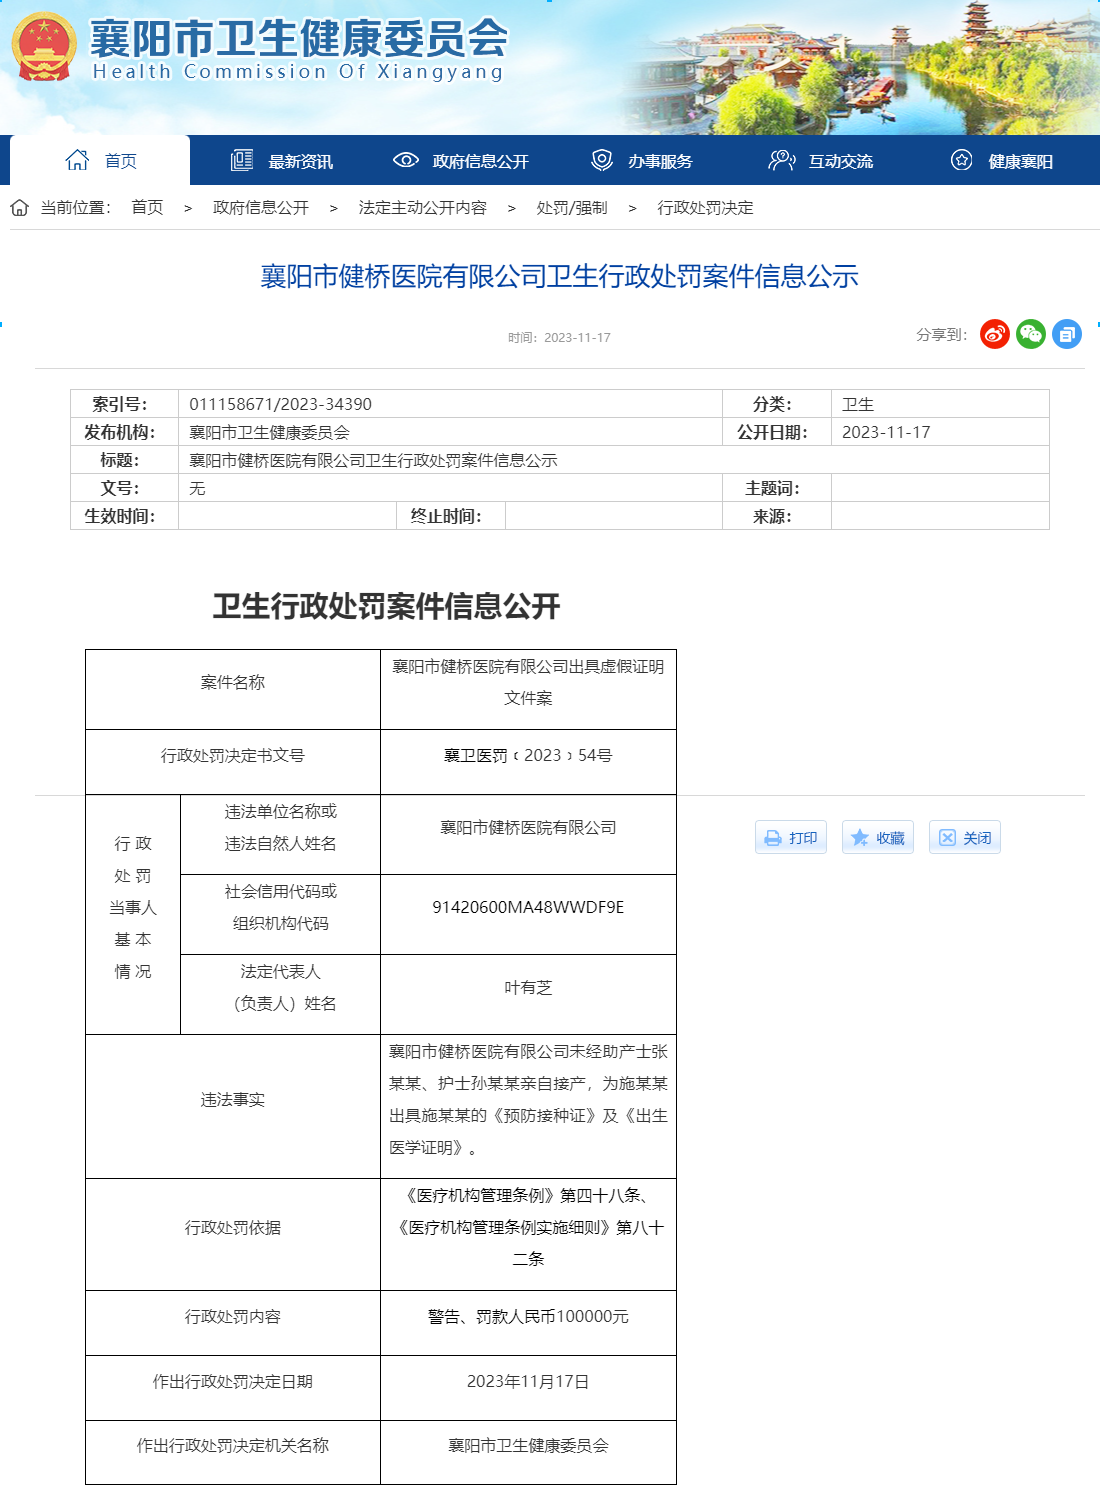Share the notice to Weibo

pos(995,334)
